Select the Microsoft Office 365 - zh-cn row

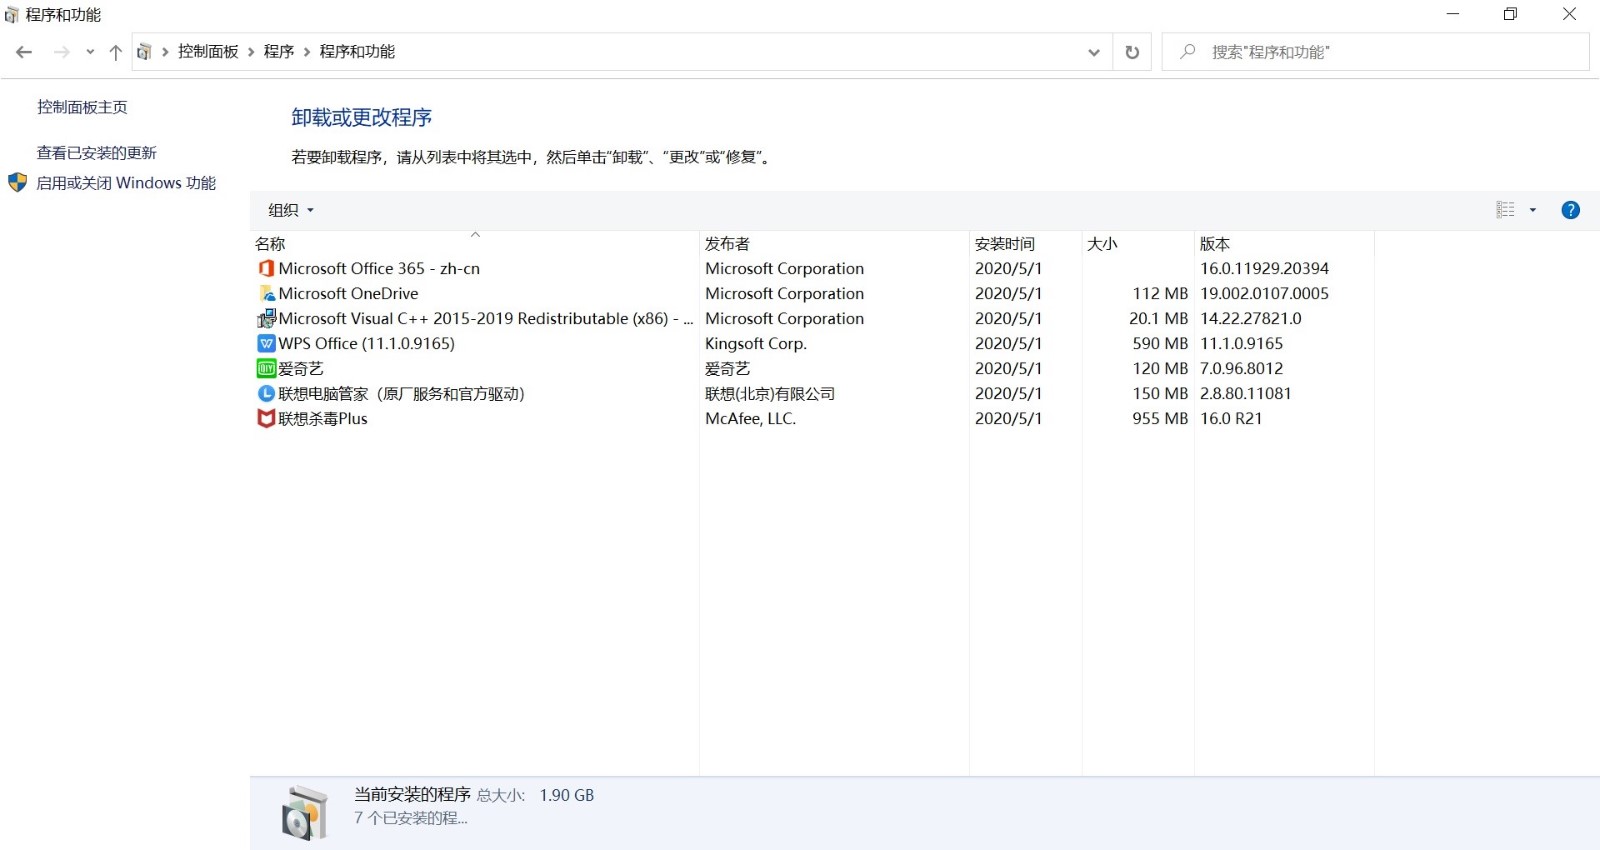[812, 268]
